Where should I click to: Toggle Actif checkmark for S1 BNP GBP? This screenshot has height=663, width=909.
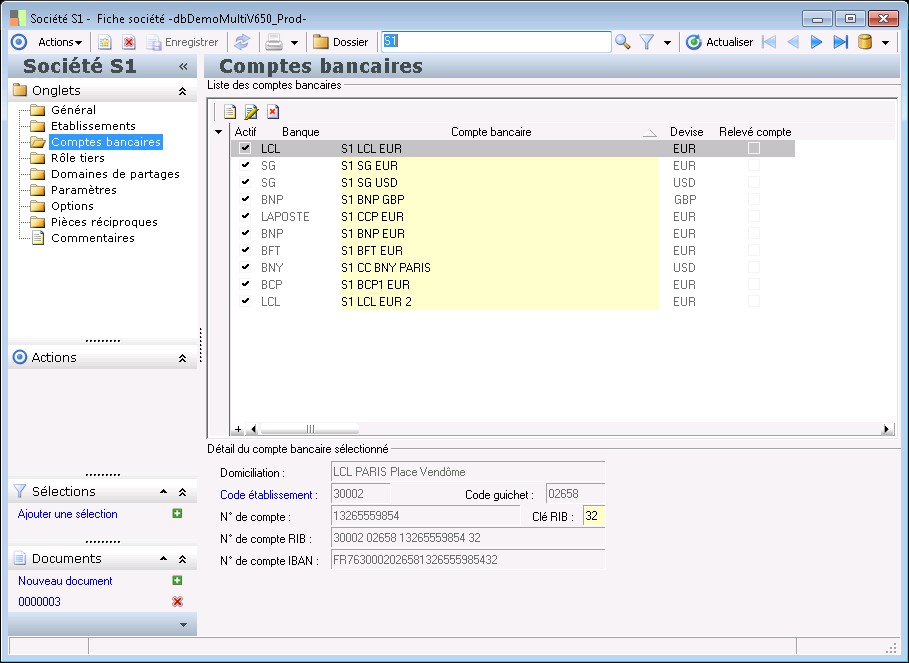pos(245,199)
